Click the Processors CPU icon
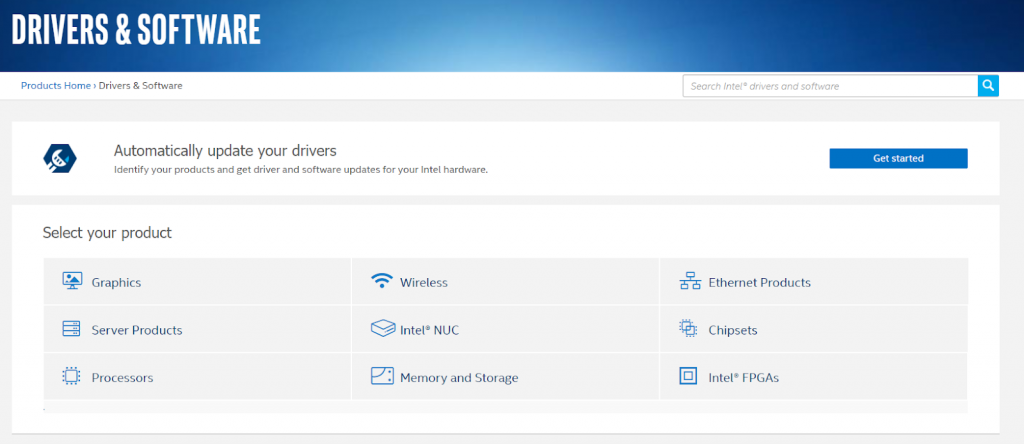The height and width of the screenshot is (444, 1024). pyautogui.click(x=71, y=376)
